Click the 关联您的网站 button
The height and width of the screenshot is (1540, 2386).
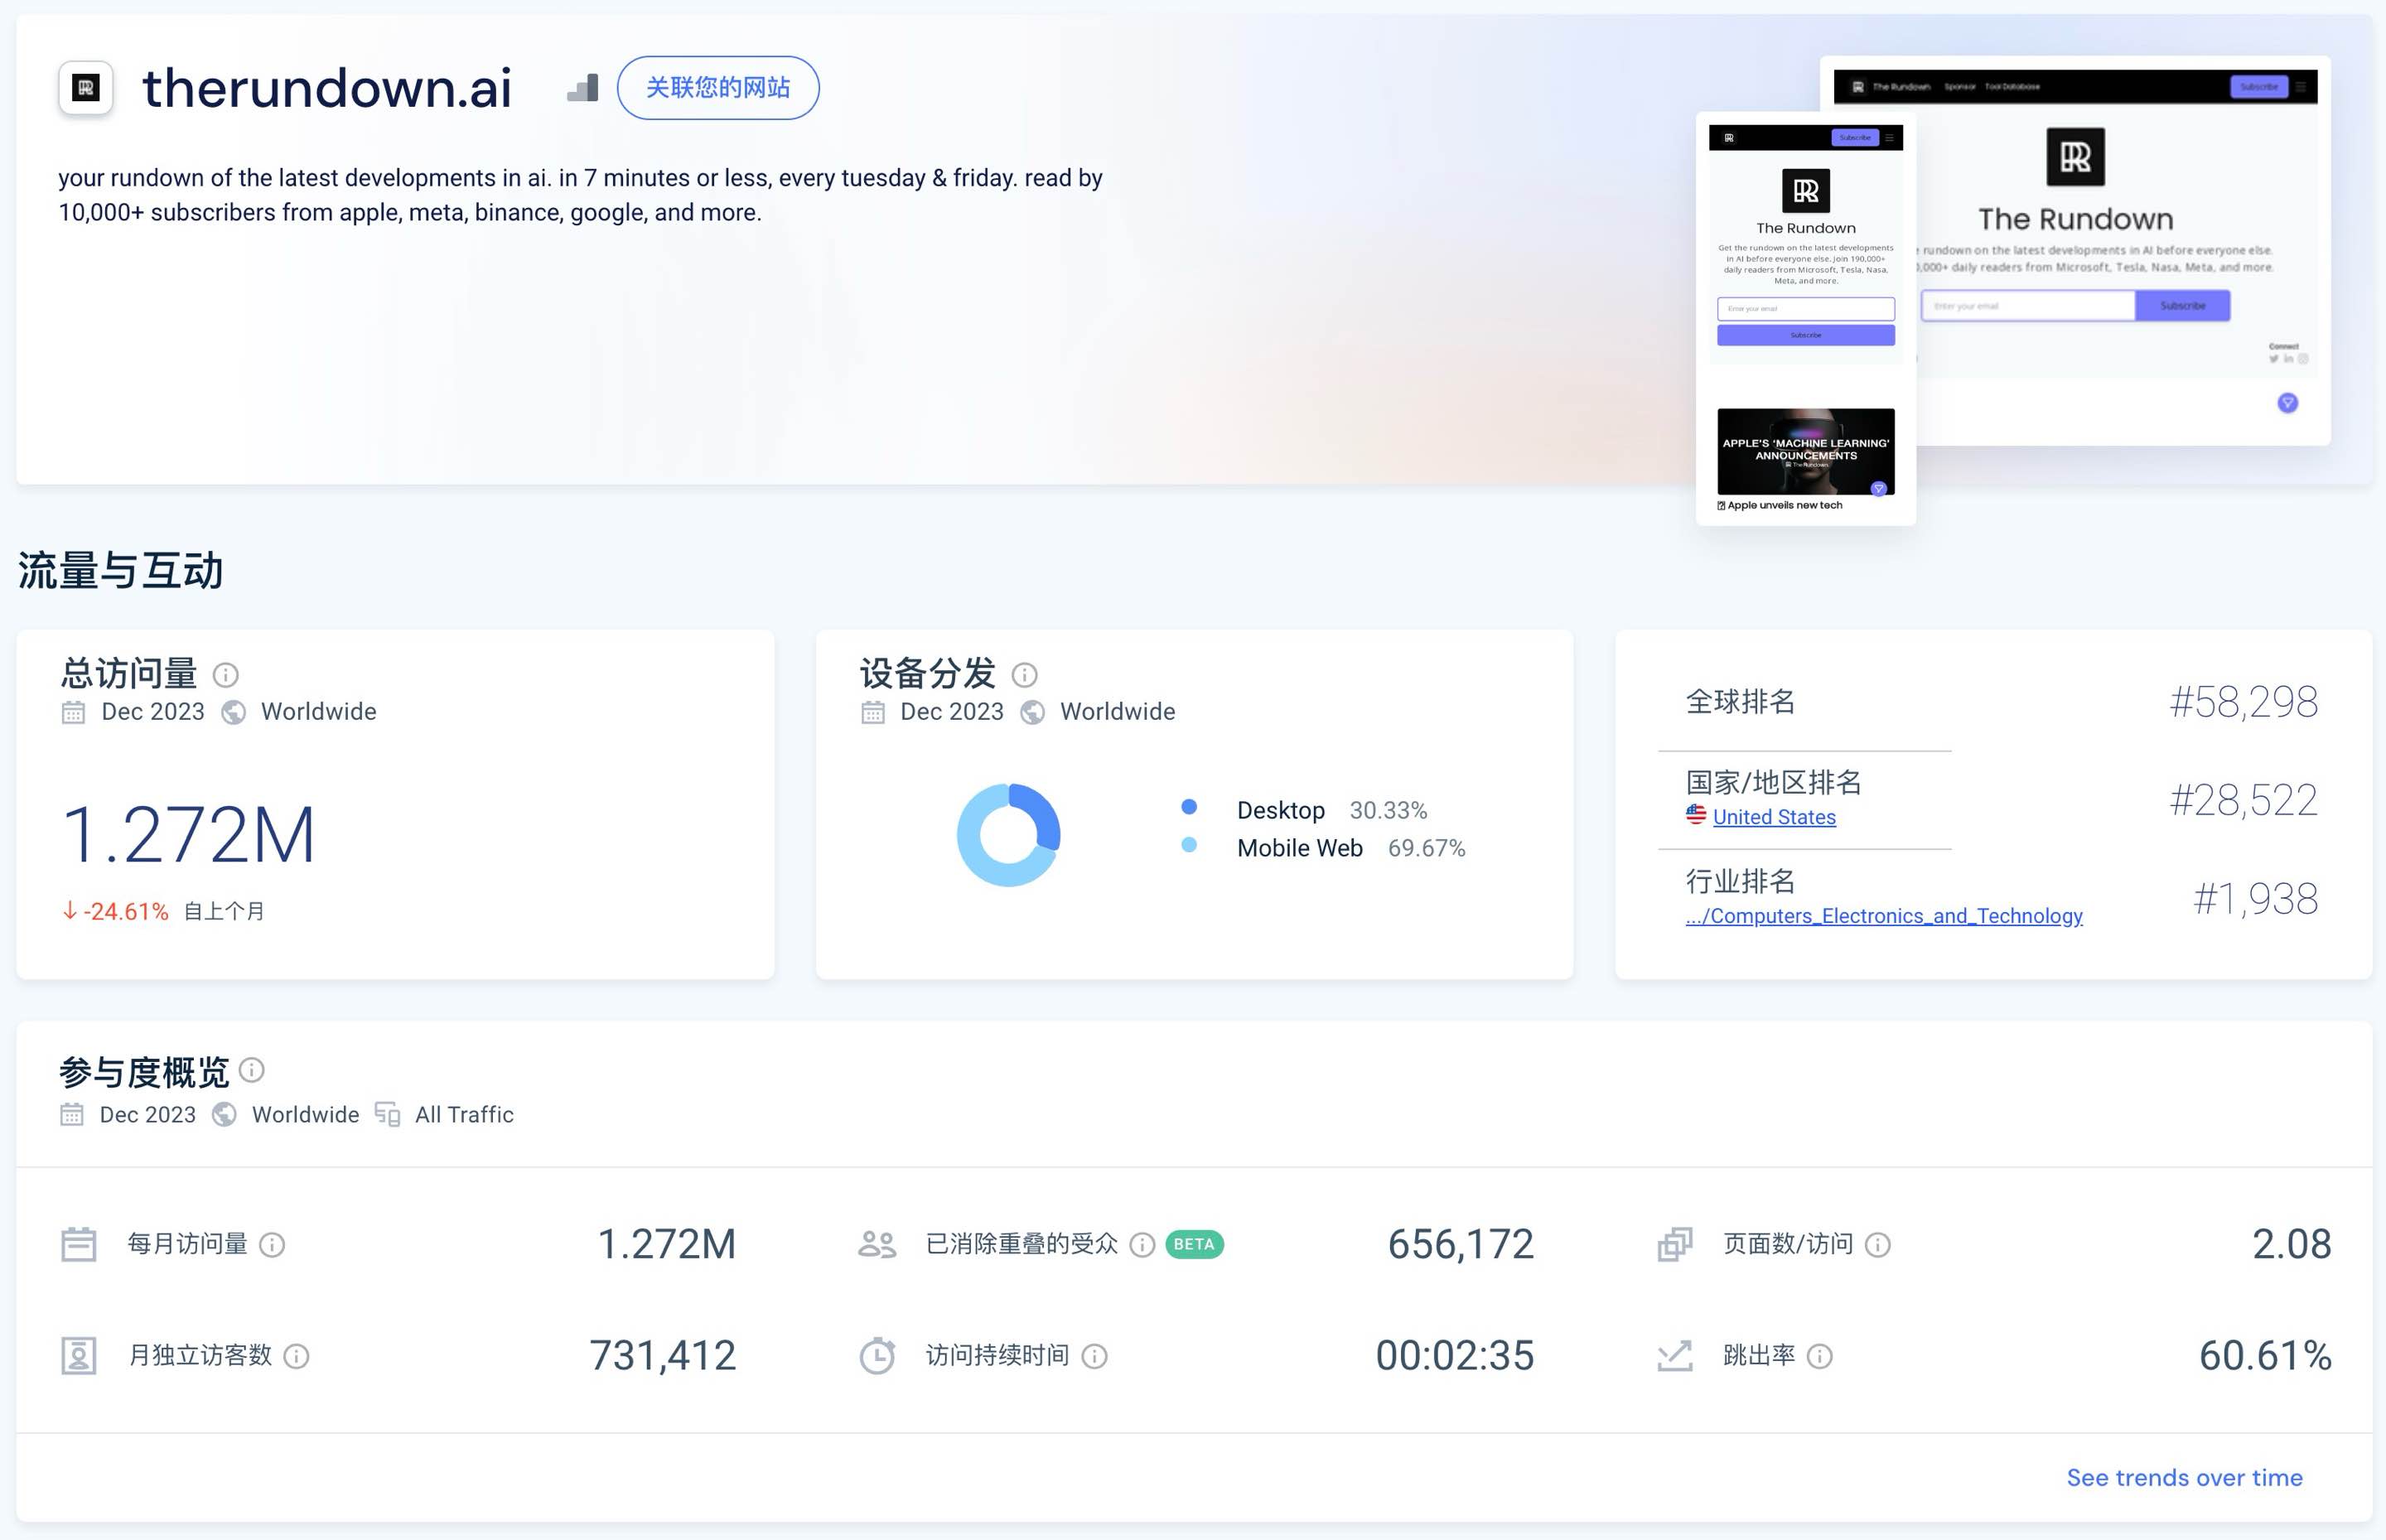718,88
